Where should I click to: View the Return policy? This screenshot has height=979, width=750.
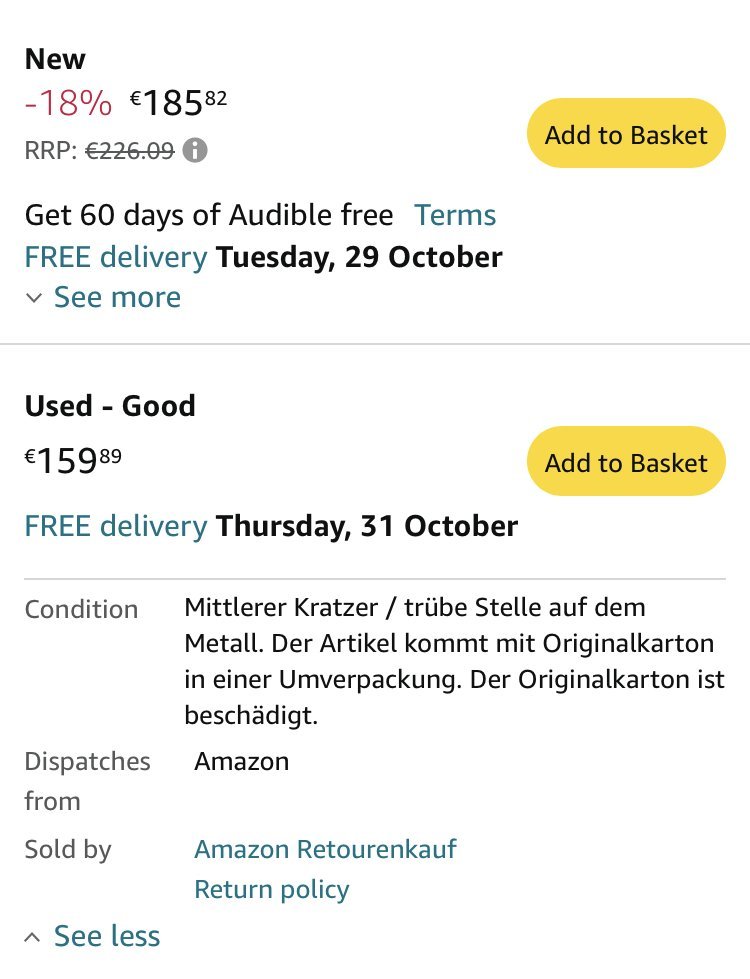point(272,889)
